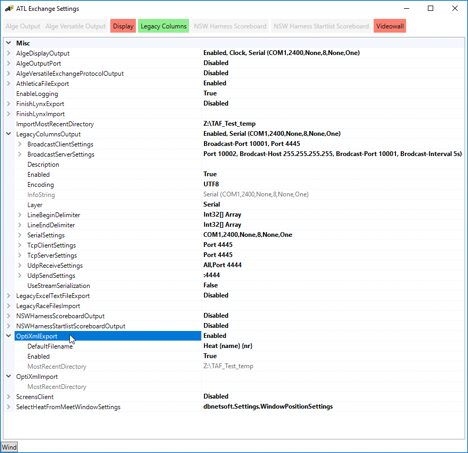468x453 pixels.
Task: Open the Videowall toolbar button
Action: tap(390, 26)
